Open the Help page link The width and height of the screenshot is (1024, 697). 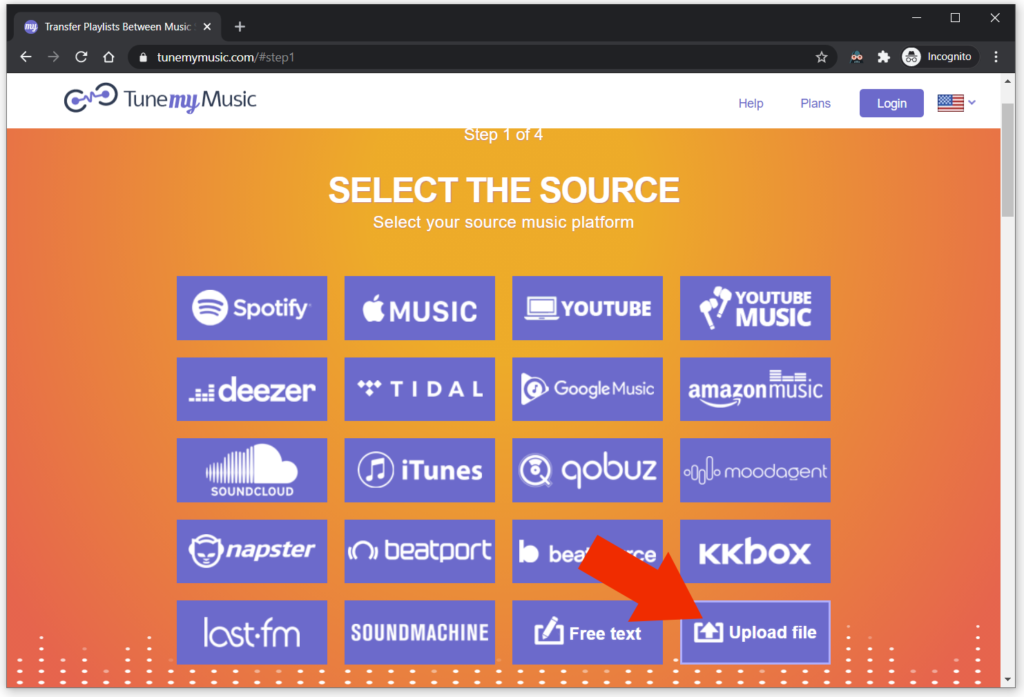[x=750, y=103]
